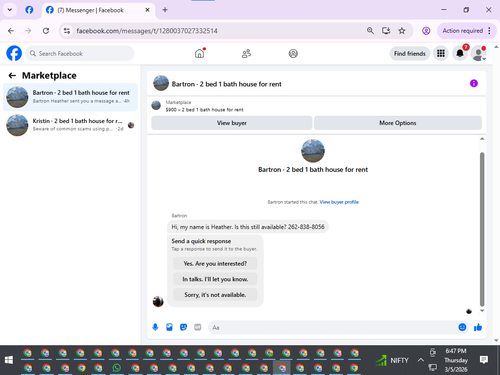
Task: Click the Action required button
Action: point(463,31)
